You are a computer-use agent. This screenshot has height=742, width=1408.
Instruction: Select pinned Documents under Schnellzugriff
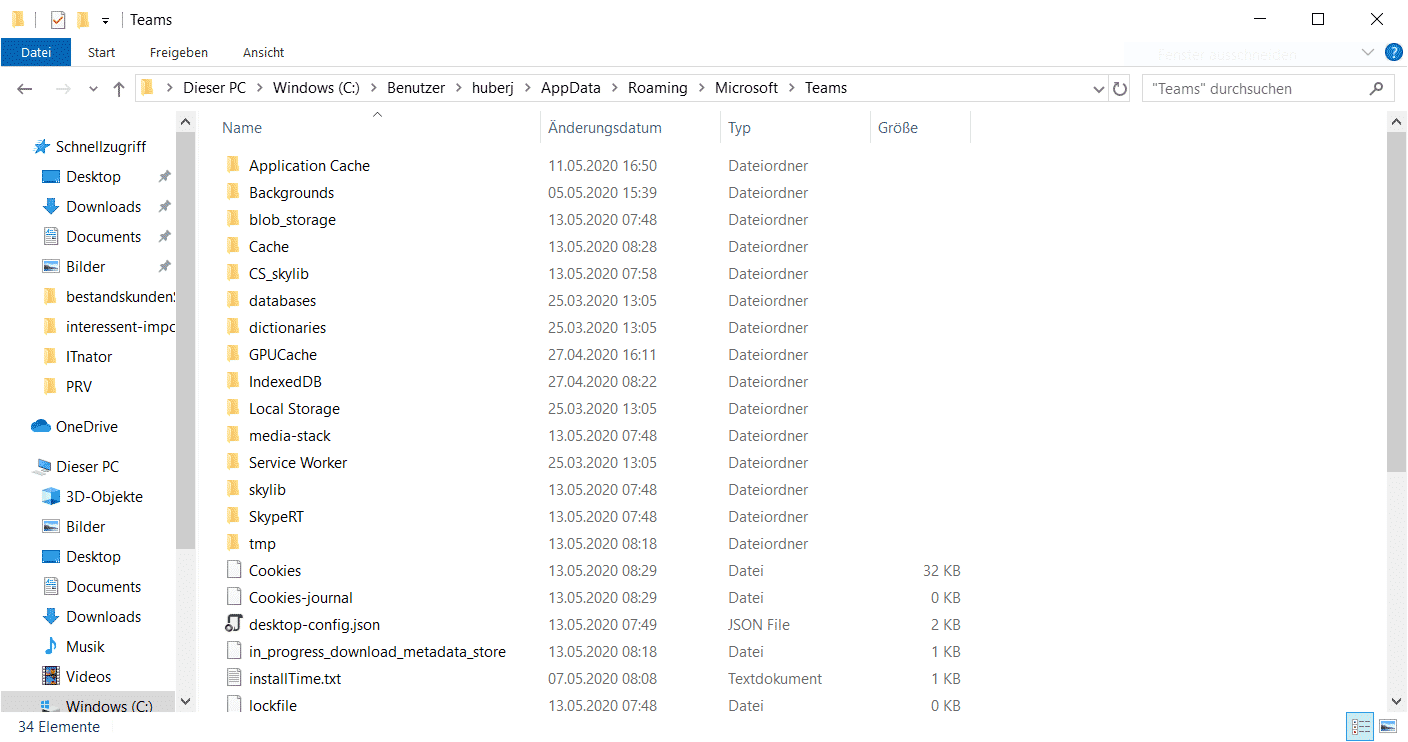click(103, 237)
